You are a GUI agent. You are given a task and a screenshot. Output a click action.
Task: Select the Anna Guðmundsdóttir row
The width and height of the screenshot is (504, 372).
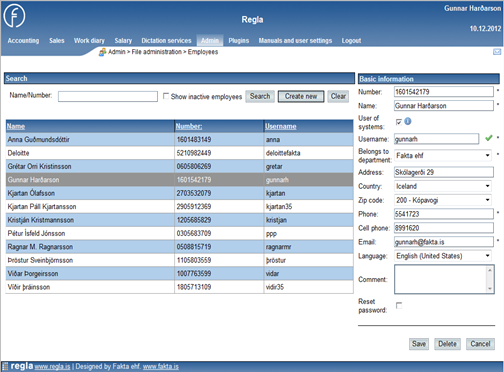[x=179, y=139]
